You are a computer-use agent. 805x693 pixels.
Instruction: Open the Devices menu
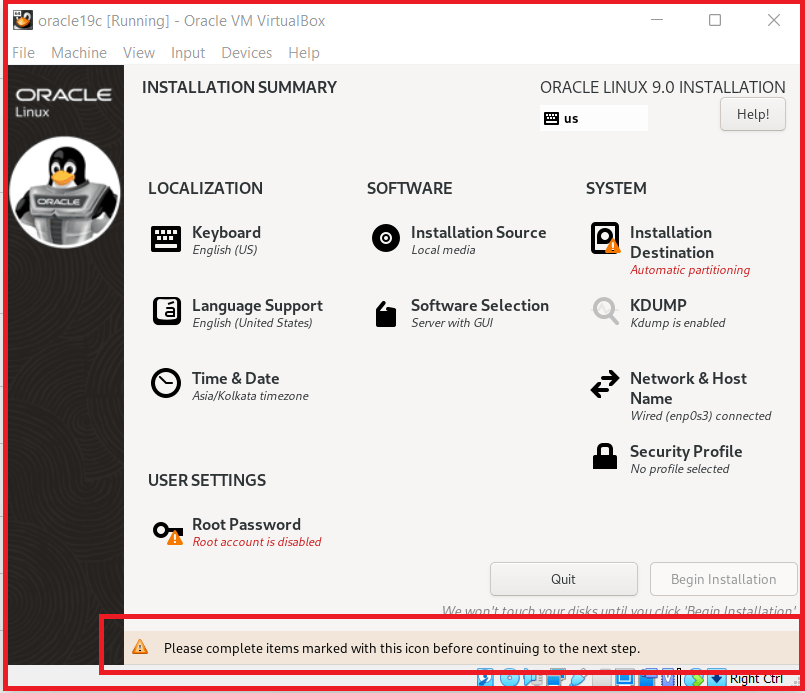pos(246,53)
